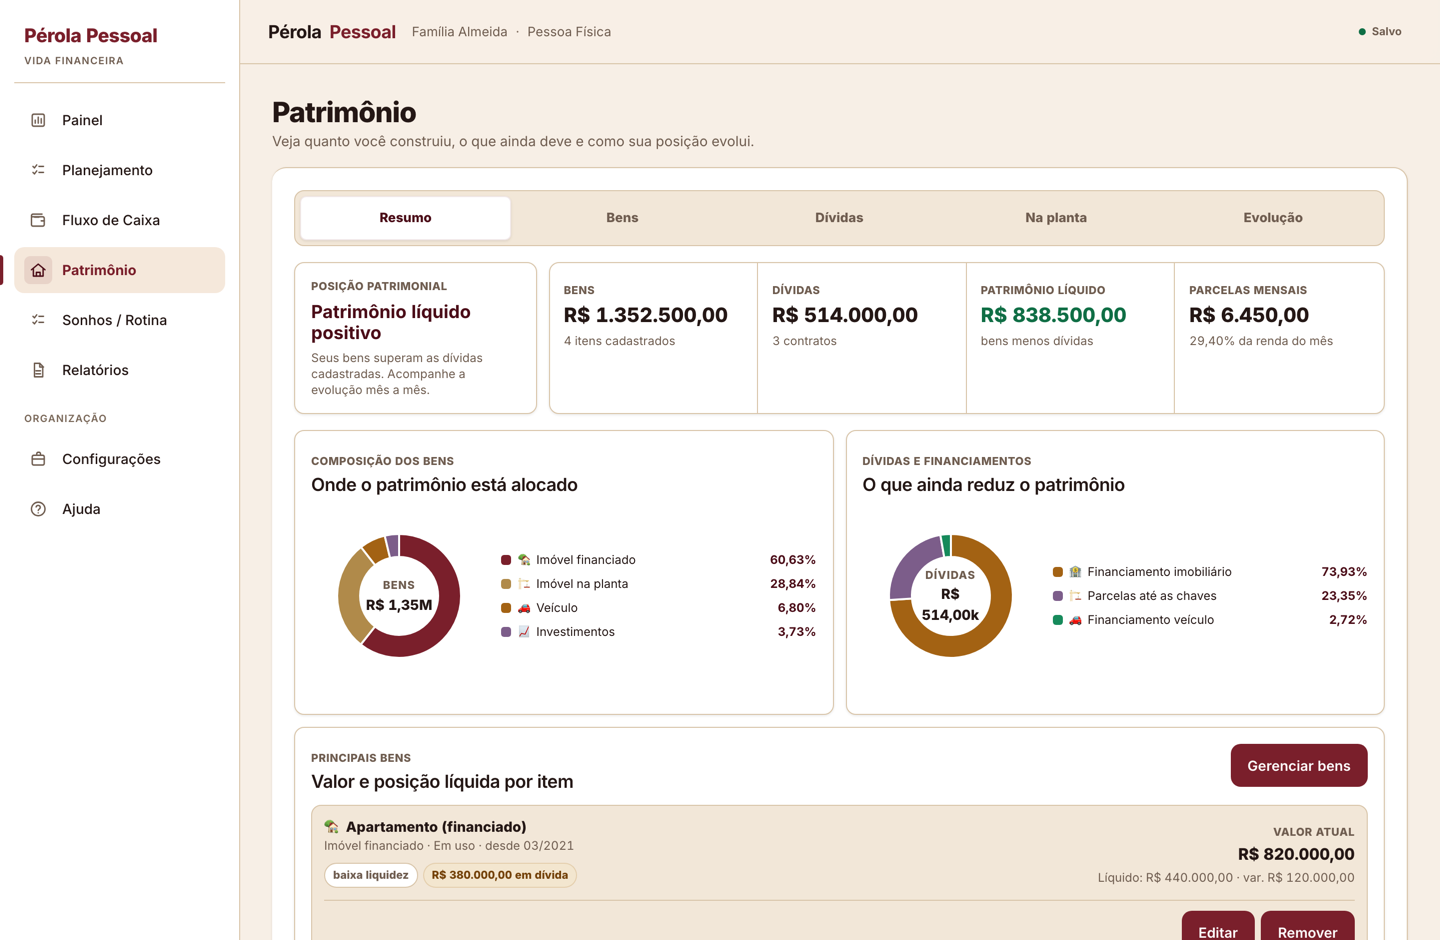The height and width of the screenshot is (940, 1440).
Task: Click the crane emoji beside Parcelas até as chaves
Action: tap(1075, 596)
